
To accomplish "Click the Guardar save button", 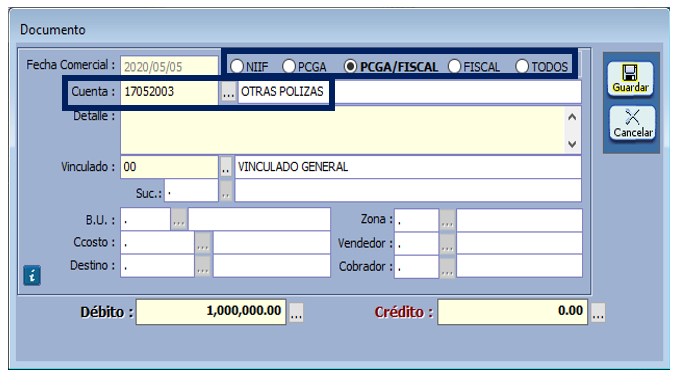I will (x=630, y=79).
